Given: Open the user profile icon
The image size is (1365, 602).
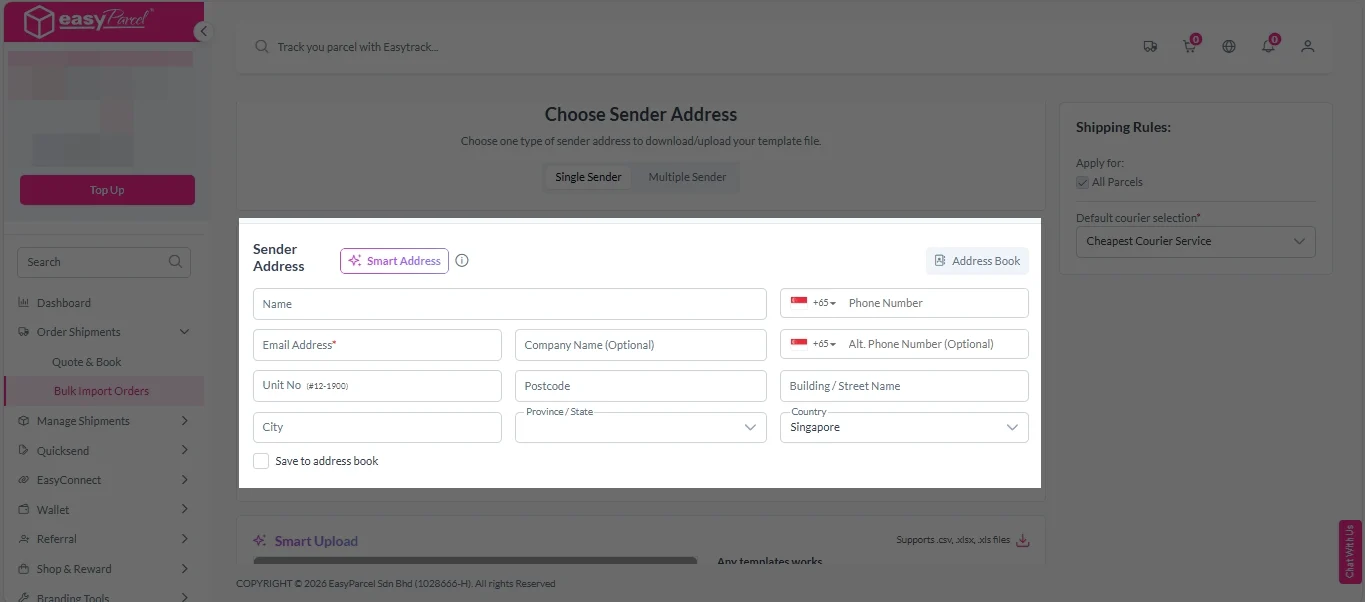Looking at the screenshot, I should (1307, 46).
